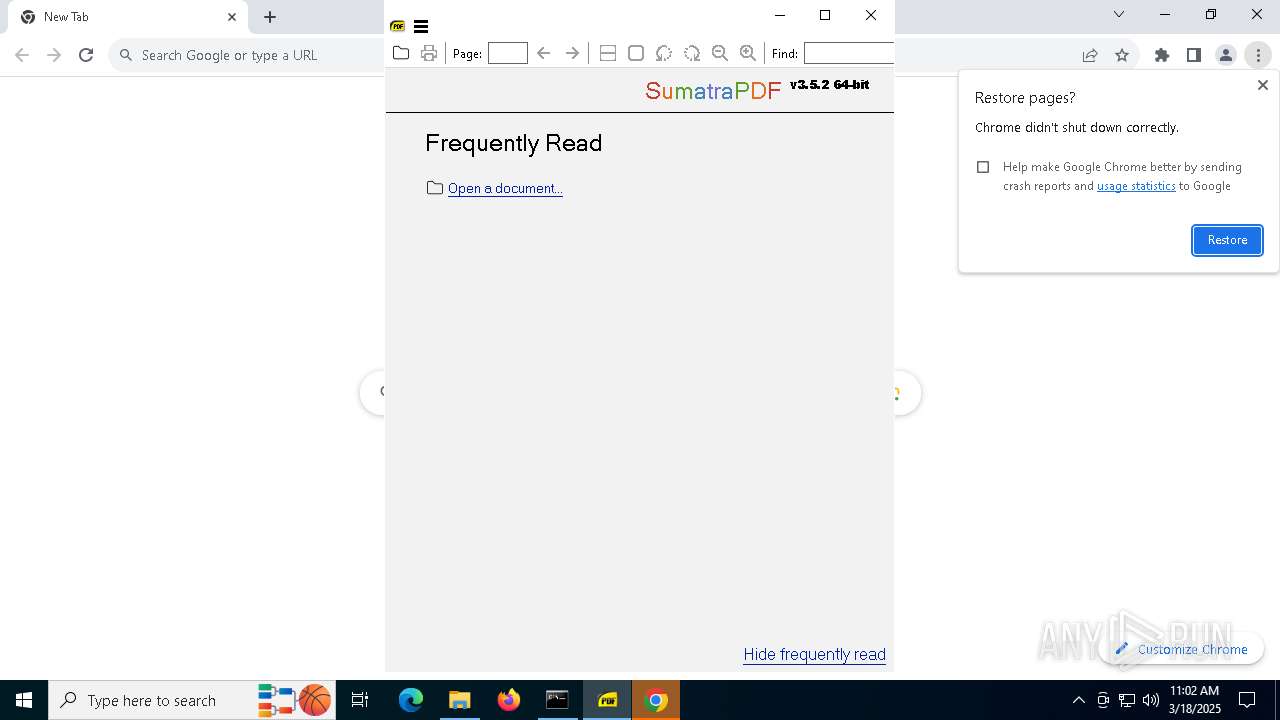
Task: Open the SumatraPDF hamburger menu
Action: click(421, 27)
